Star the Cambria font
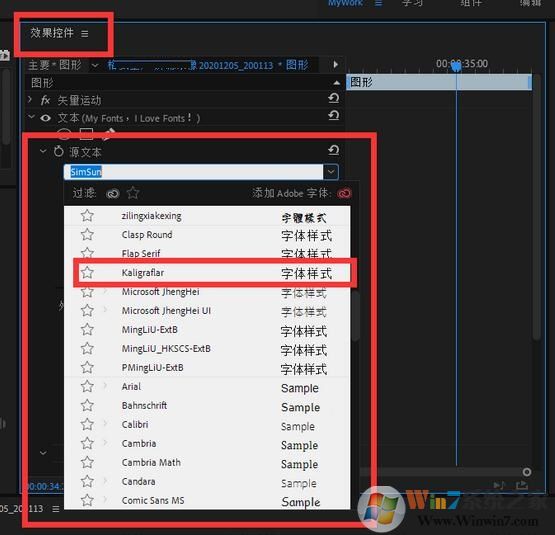 [87, 443]
